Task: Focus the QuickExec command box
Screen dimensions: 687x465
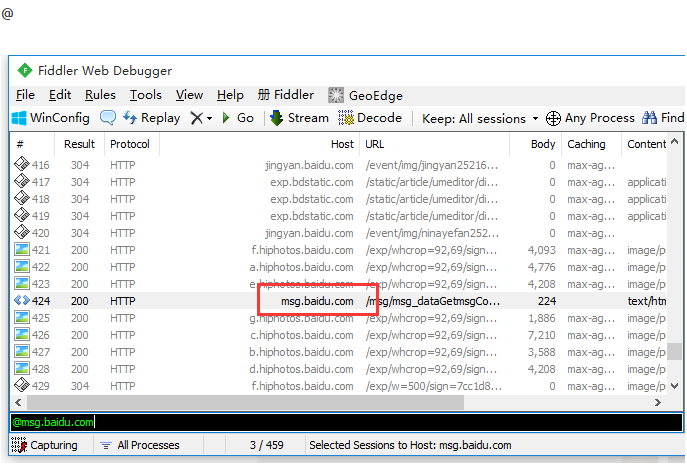Action: 346,422
